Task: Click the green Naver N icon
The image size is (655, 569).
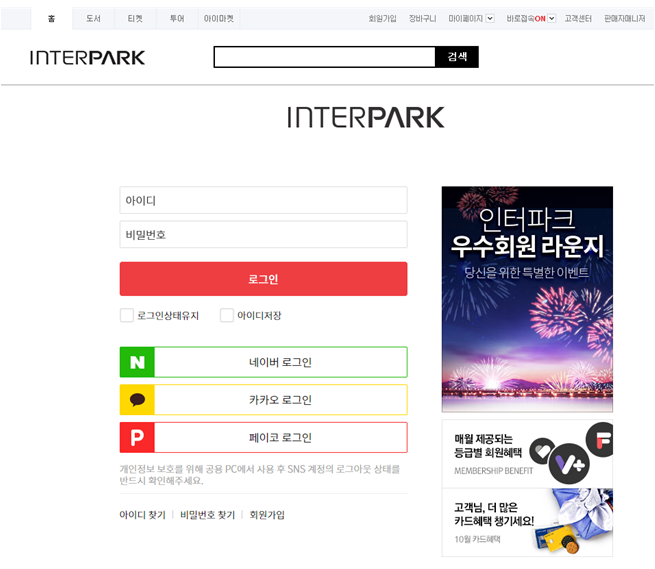Action: coord(137,362)
